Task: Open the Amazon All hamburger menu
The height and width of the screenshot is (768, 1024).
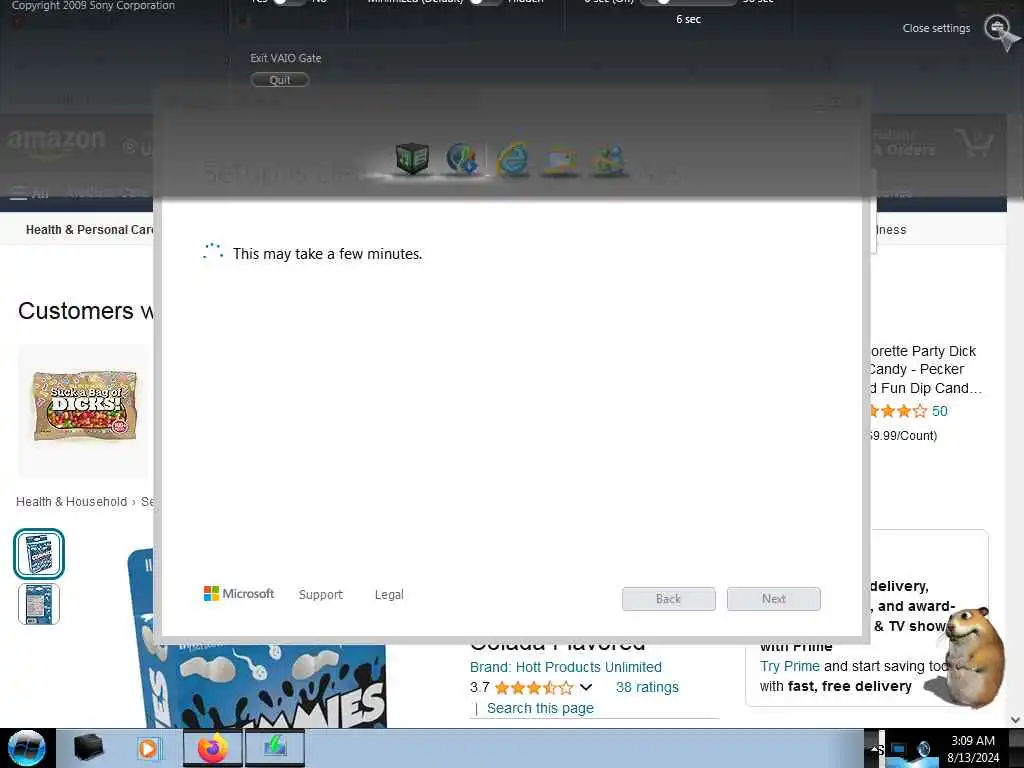Action: tap(29, 193)
